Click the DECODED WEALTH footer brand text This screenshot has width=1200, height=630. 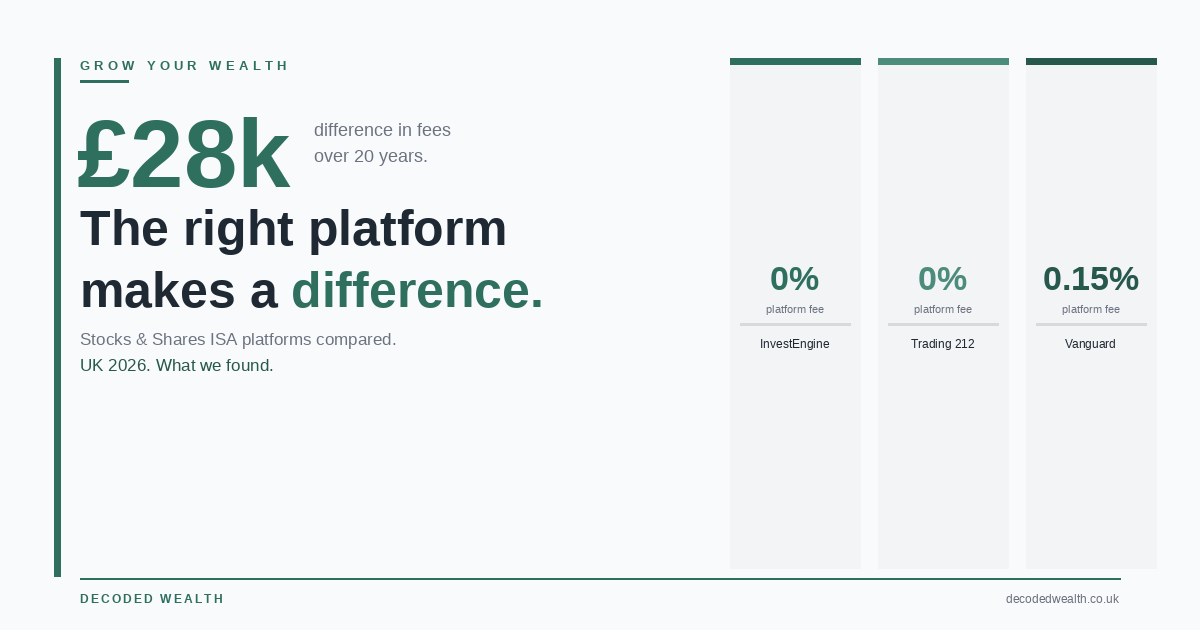[152, 599]
